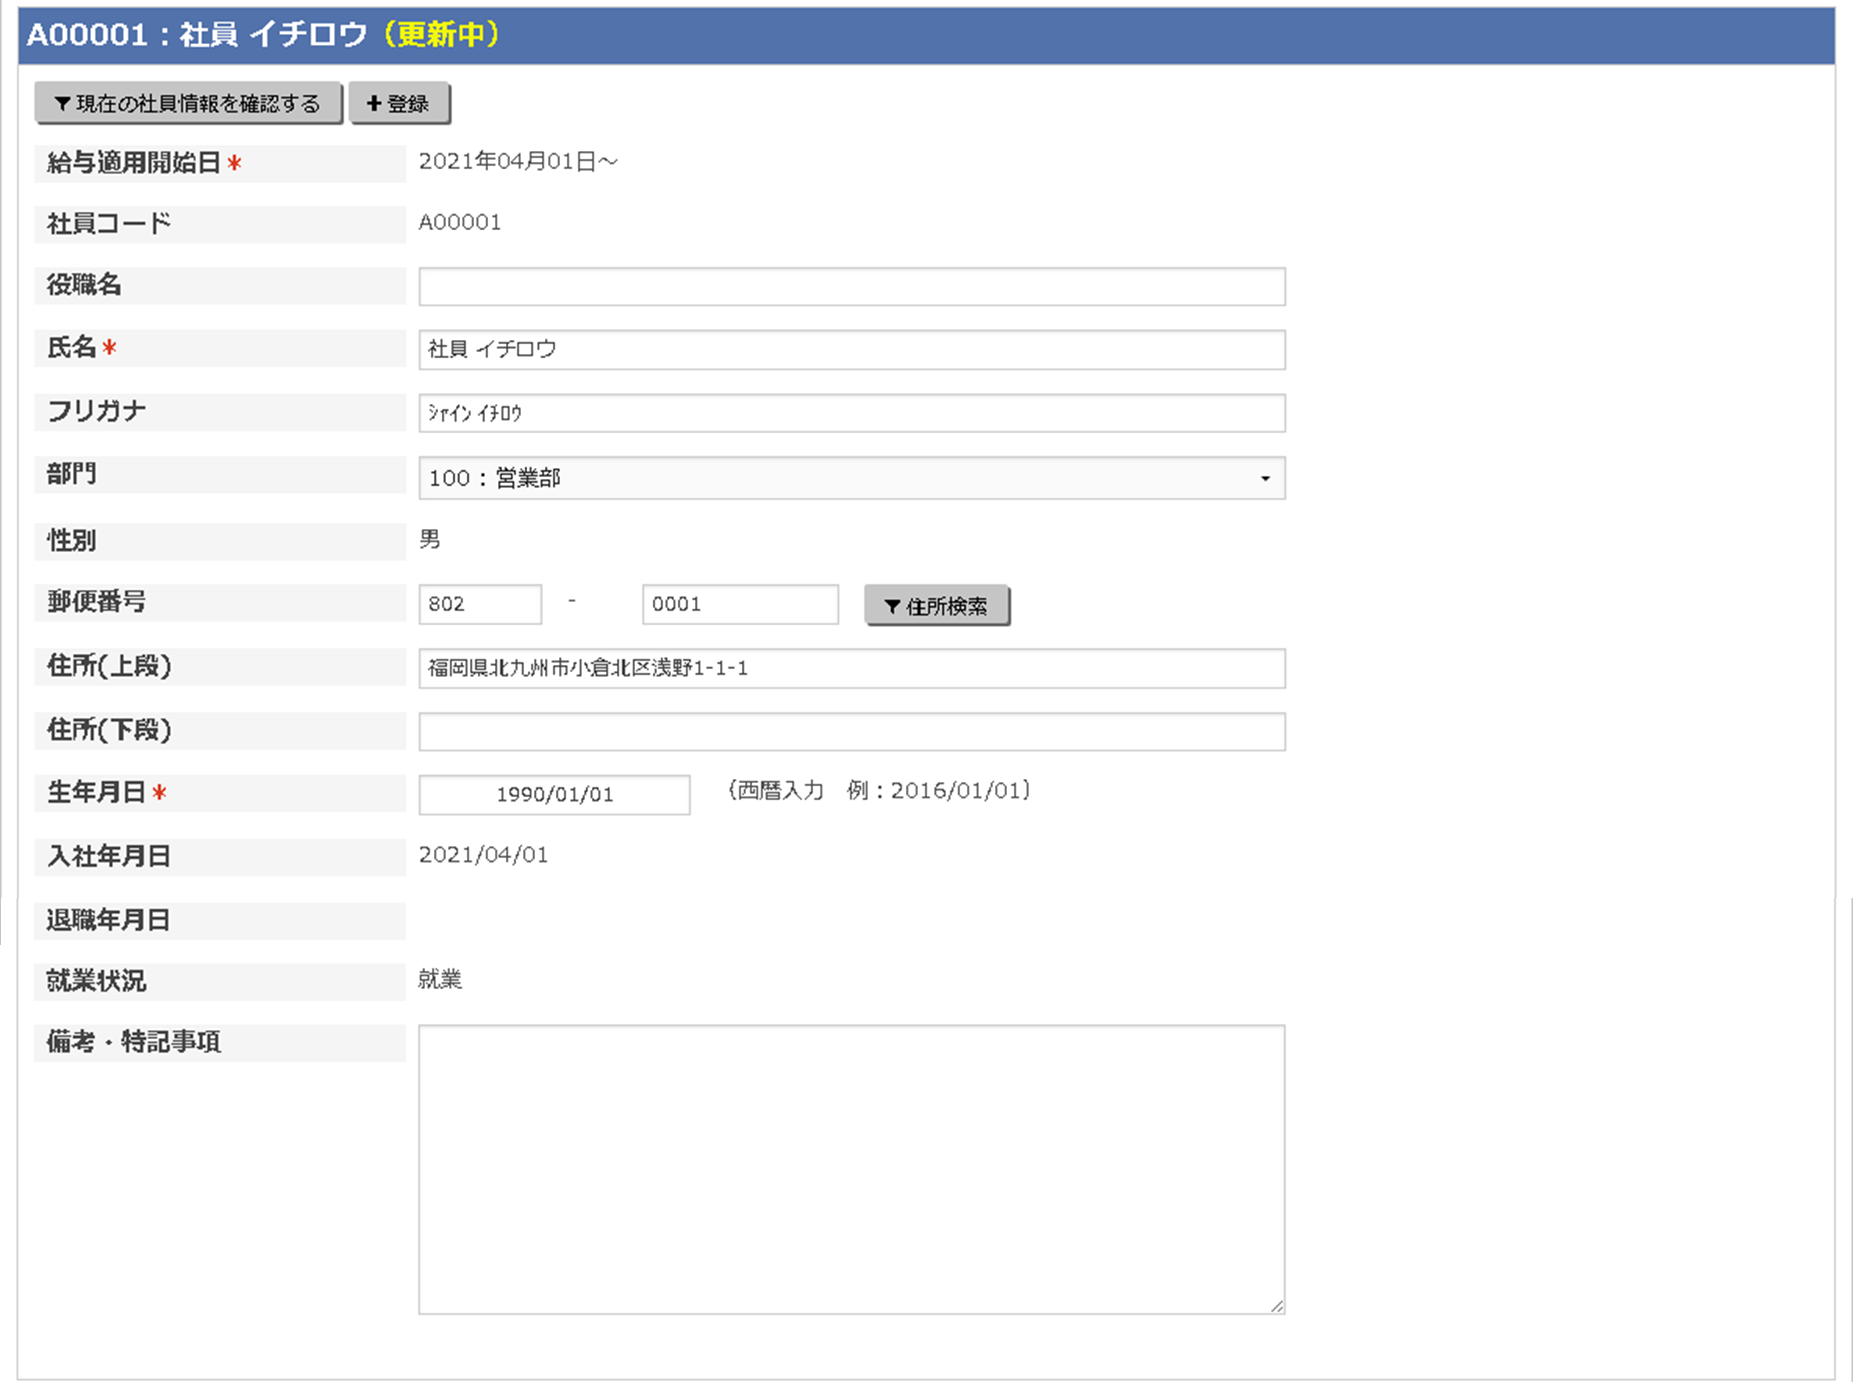Click the フリガナ input field

tap(851, 413)
